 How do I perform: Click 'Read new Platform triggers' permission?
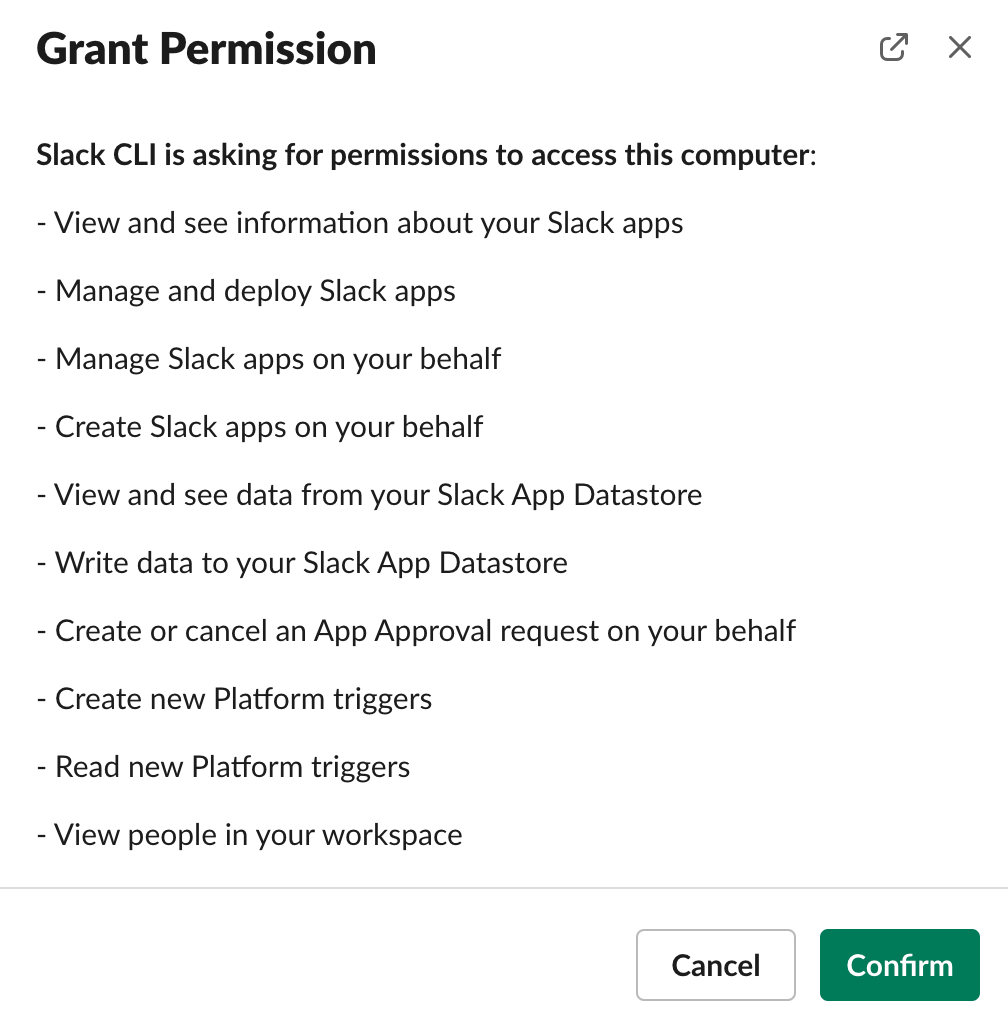tap(223, 767)
